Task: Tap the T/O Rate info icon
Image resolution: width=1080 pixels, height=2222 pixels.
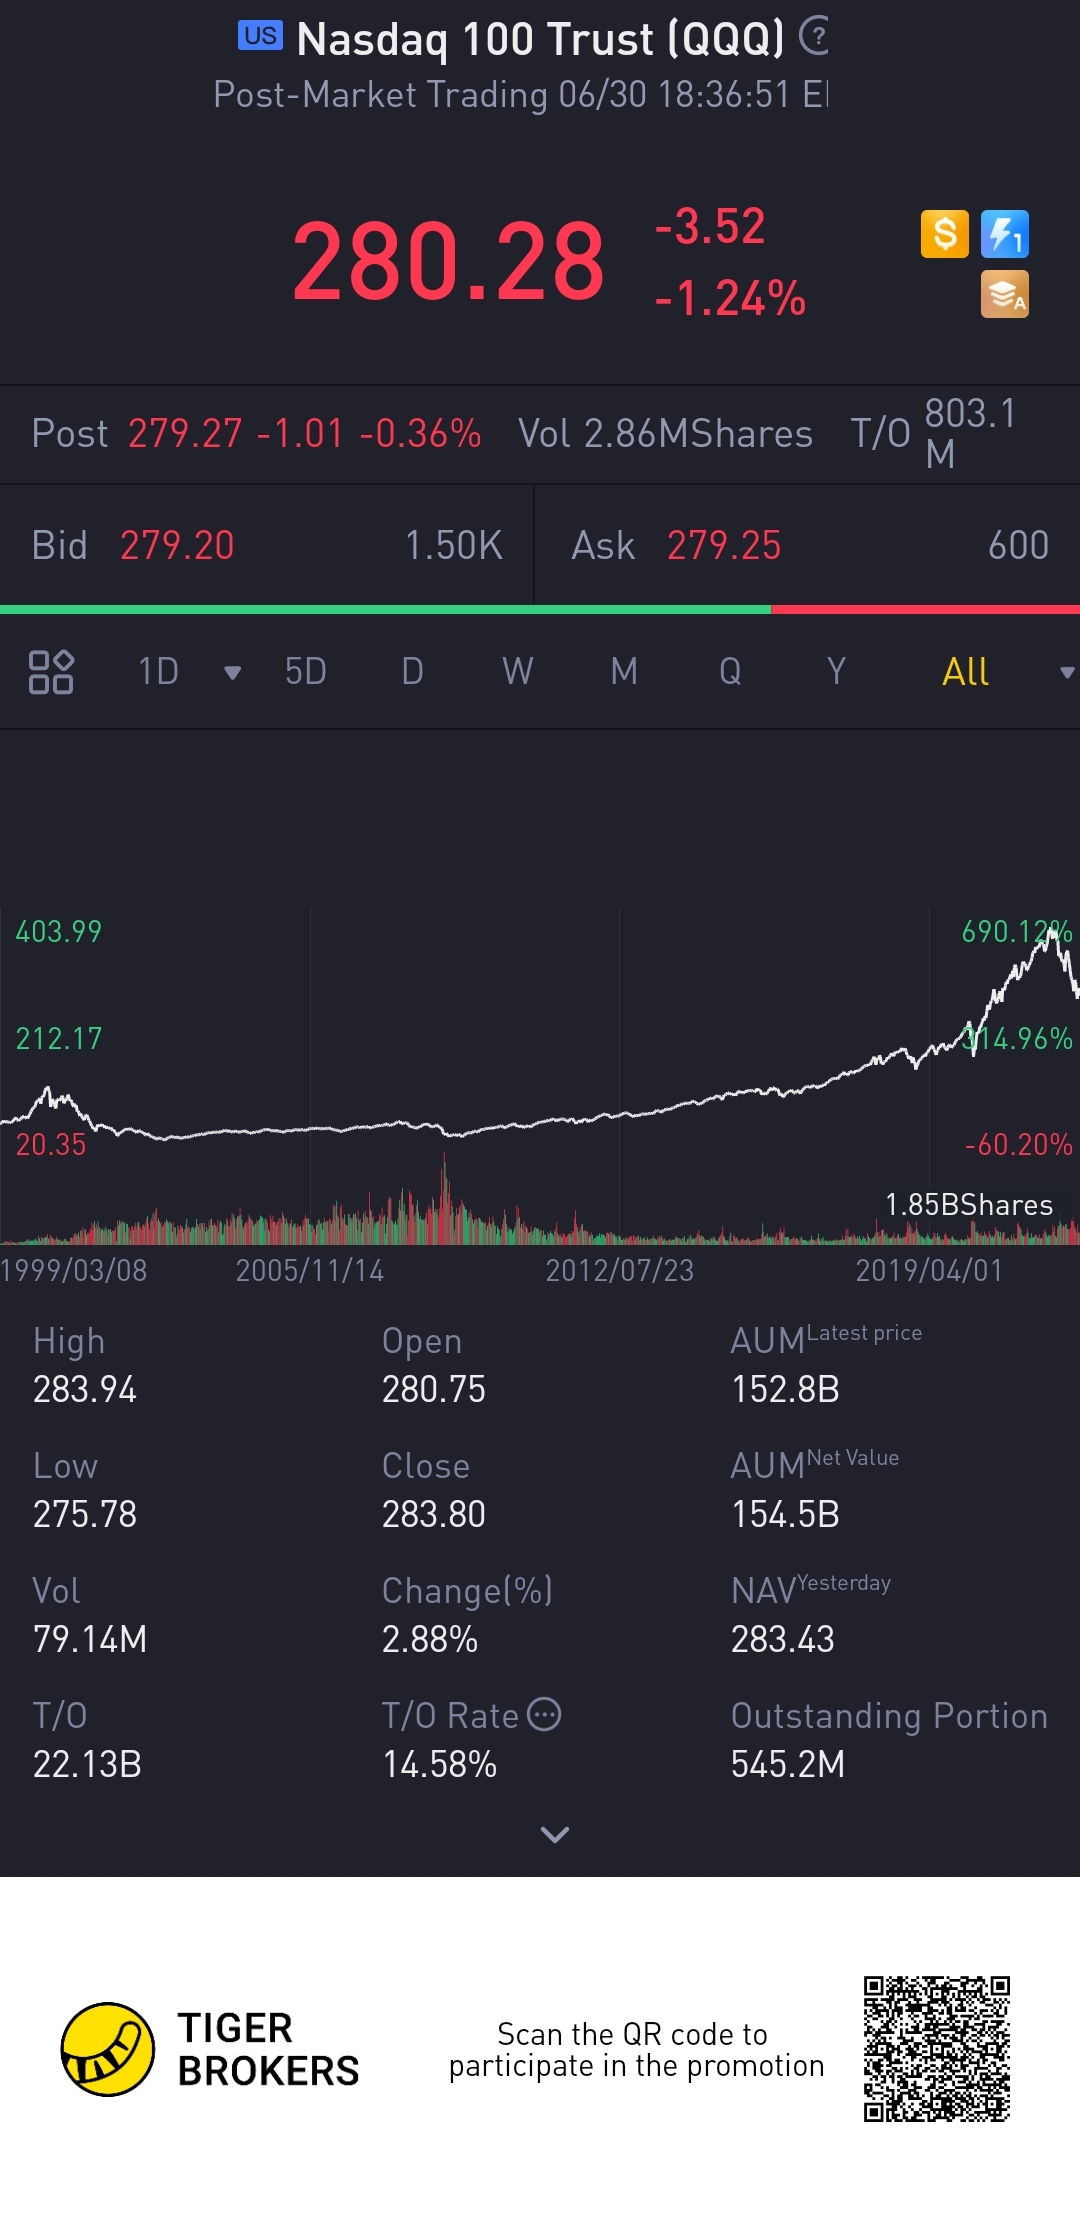Action: tap(544, 1714)
